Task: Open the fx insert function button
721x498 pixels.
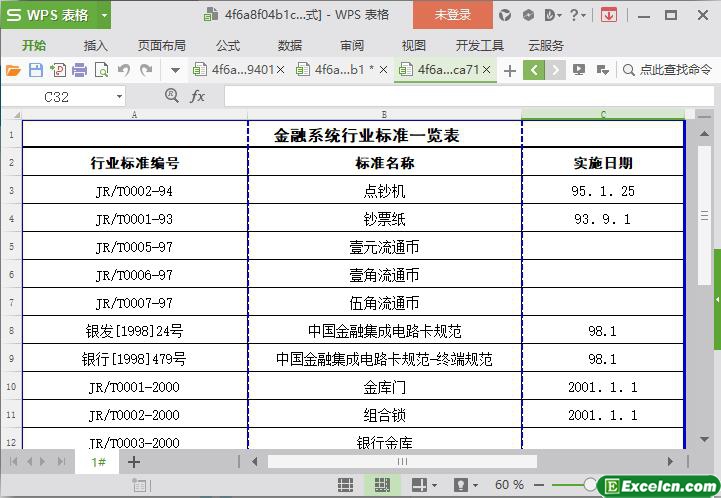Action: pyautogui.click(x=197, y=96)
